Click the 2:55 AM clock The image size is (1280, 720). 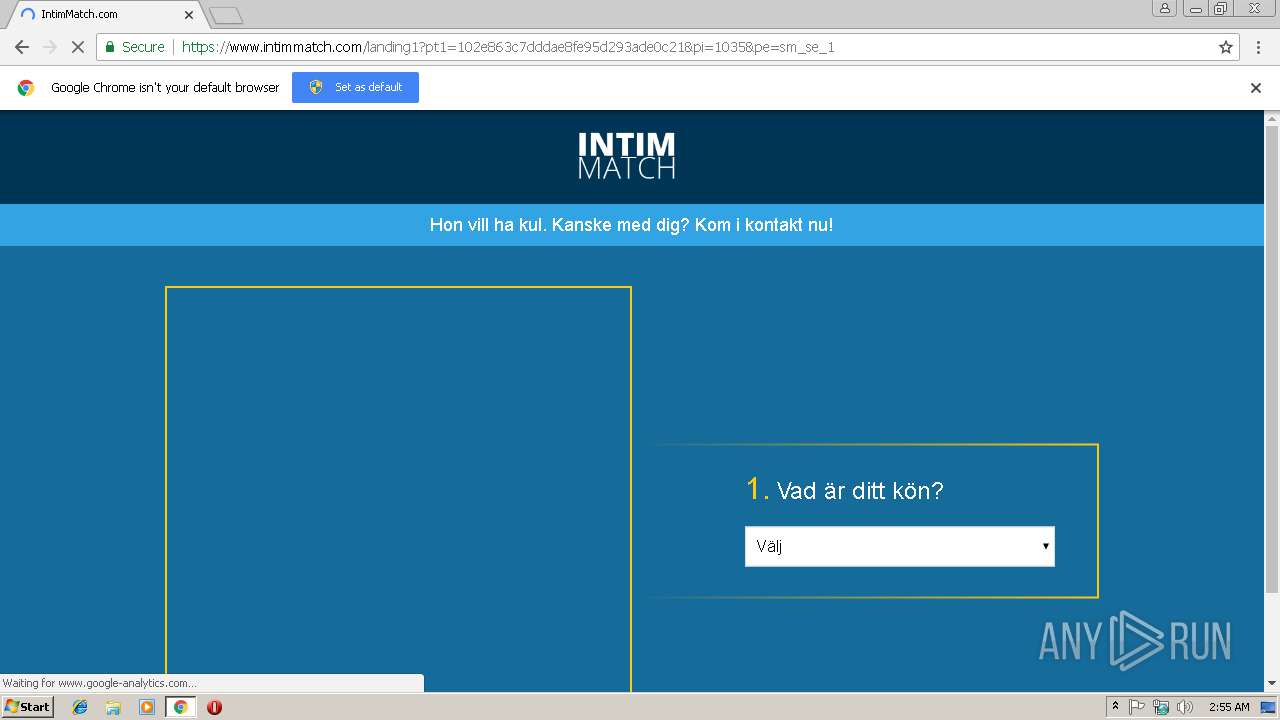[1229, 707]
